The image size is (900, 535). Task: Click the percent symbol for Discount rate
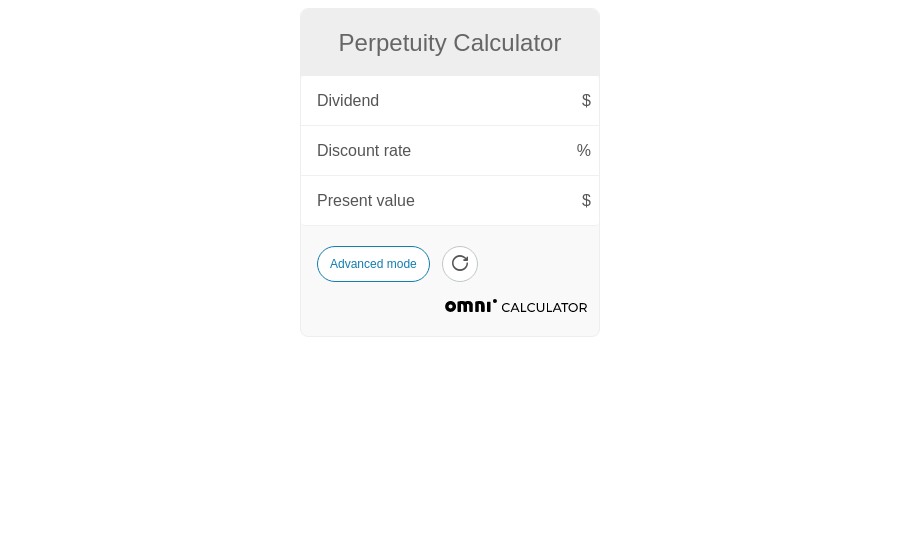point(584,151)
